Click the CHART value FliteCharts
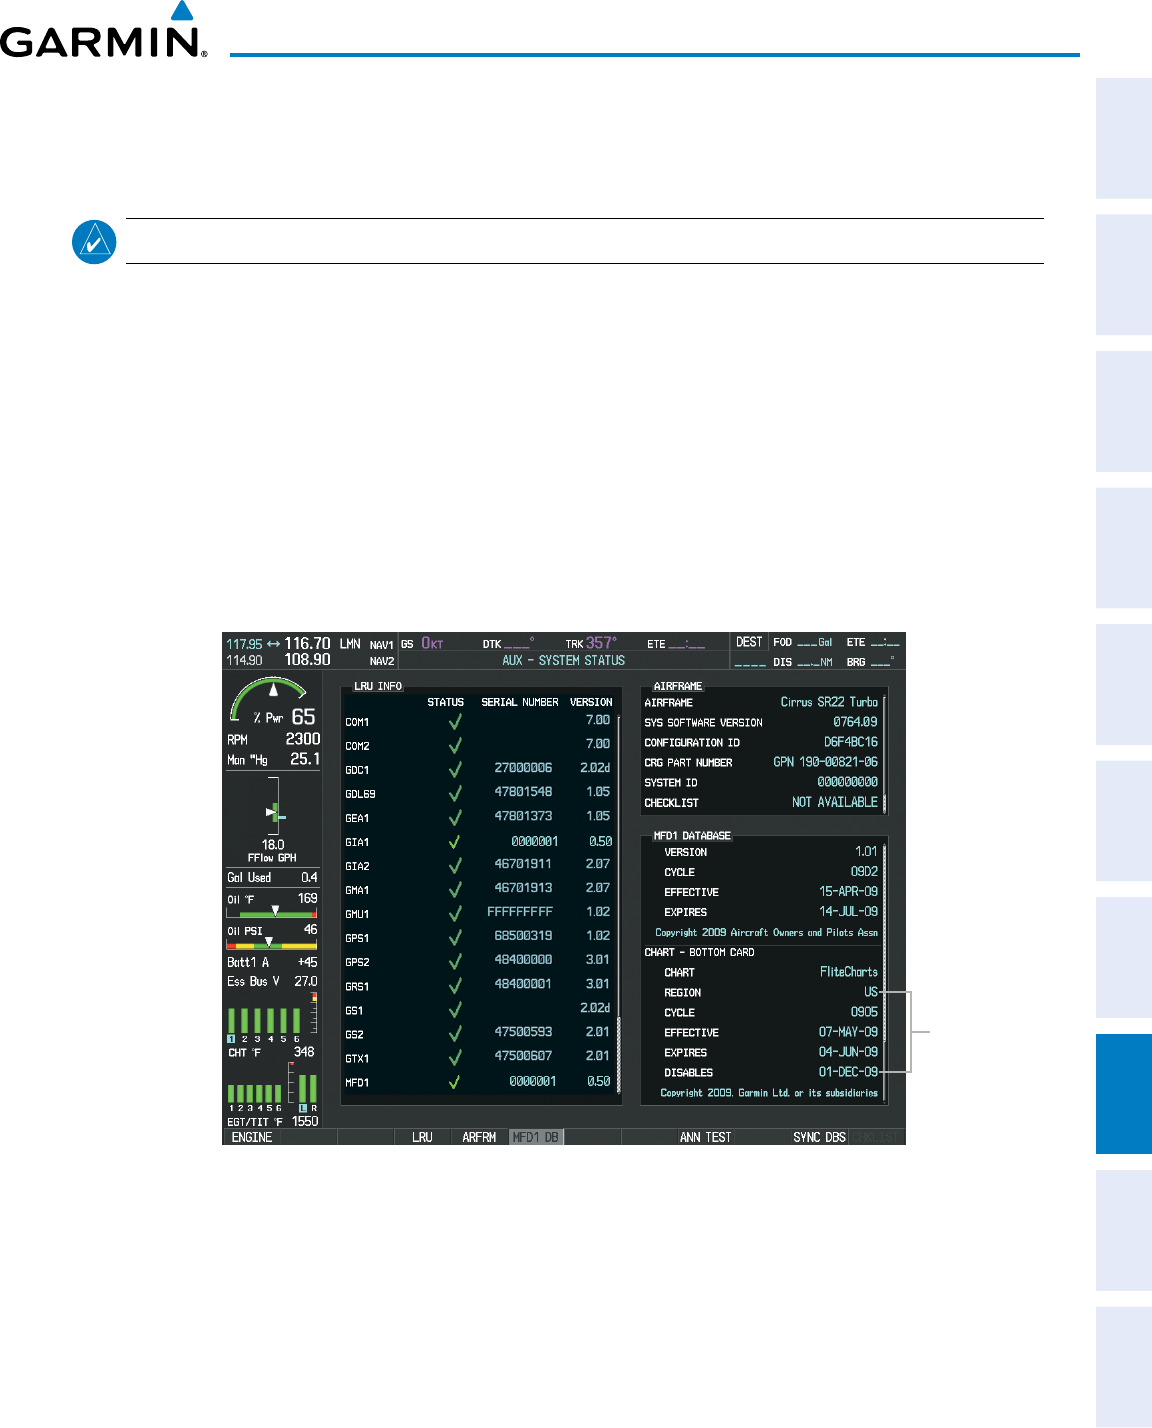1152x1428 pixels. click(x=849, y=972)
